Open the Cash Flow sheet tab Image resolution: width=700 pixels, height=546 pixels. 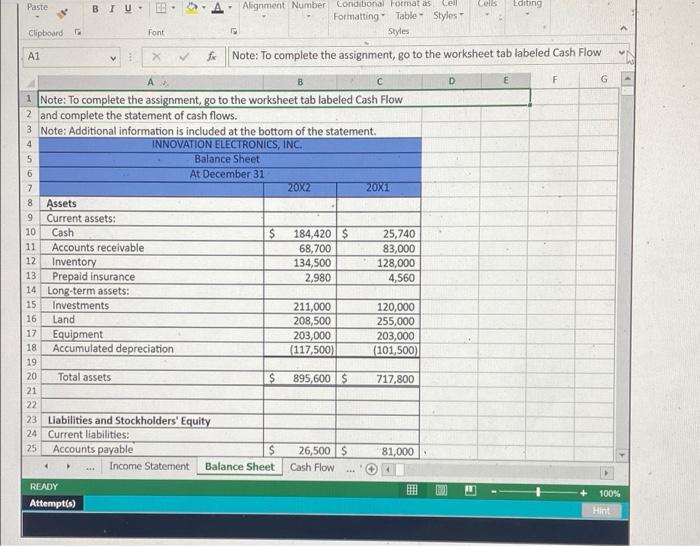[312, 467]
